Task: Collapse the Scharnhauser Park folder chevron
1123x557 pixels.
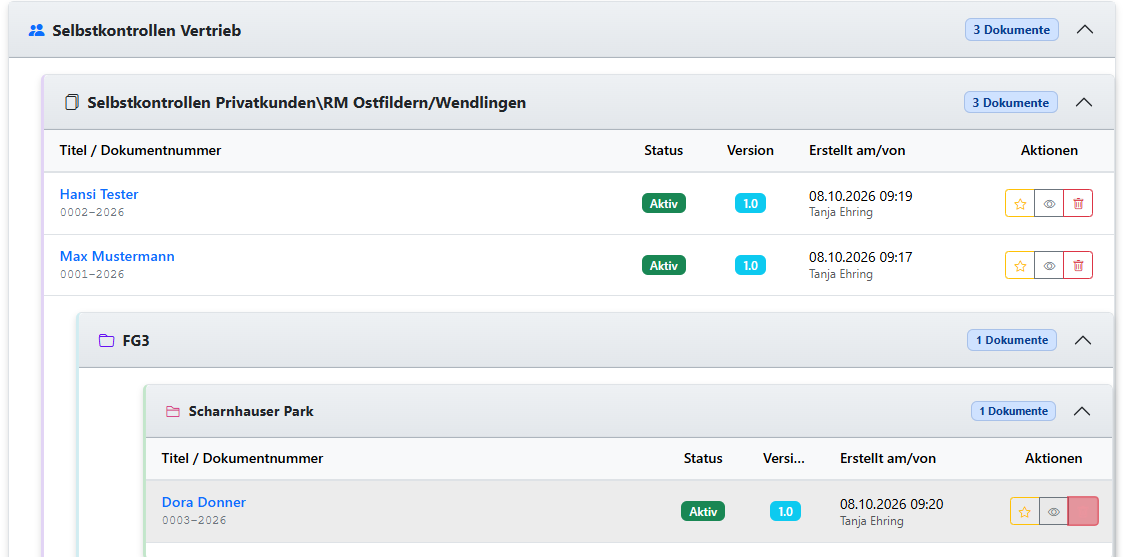Action: tap(1082, 411)
